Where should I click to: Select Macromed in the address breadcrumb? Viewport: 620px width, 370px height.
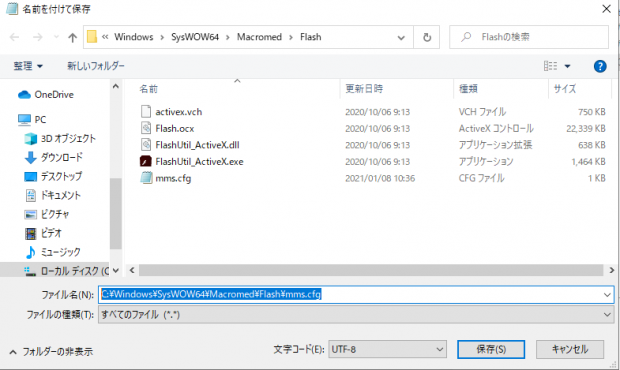(x=259, y=37)
